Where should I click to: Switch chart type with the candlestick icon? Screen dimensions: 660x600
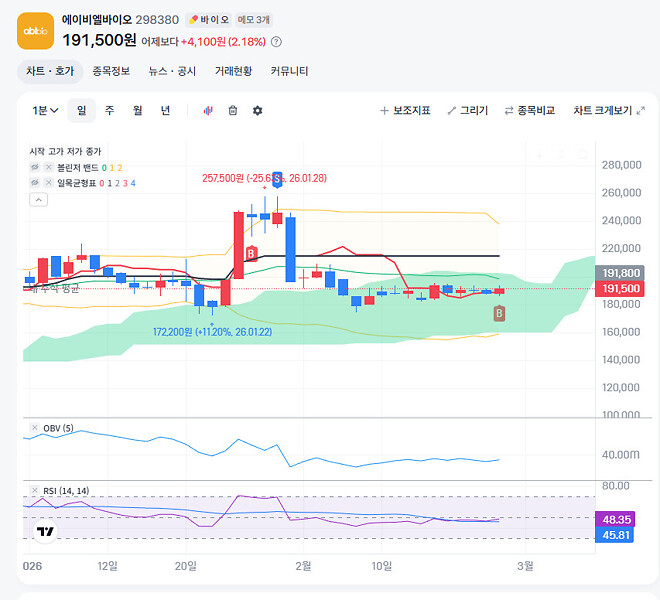pyautogui.click(x=208, y=111)
